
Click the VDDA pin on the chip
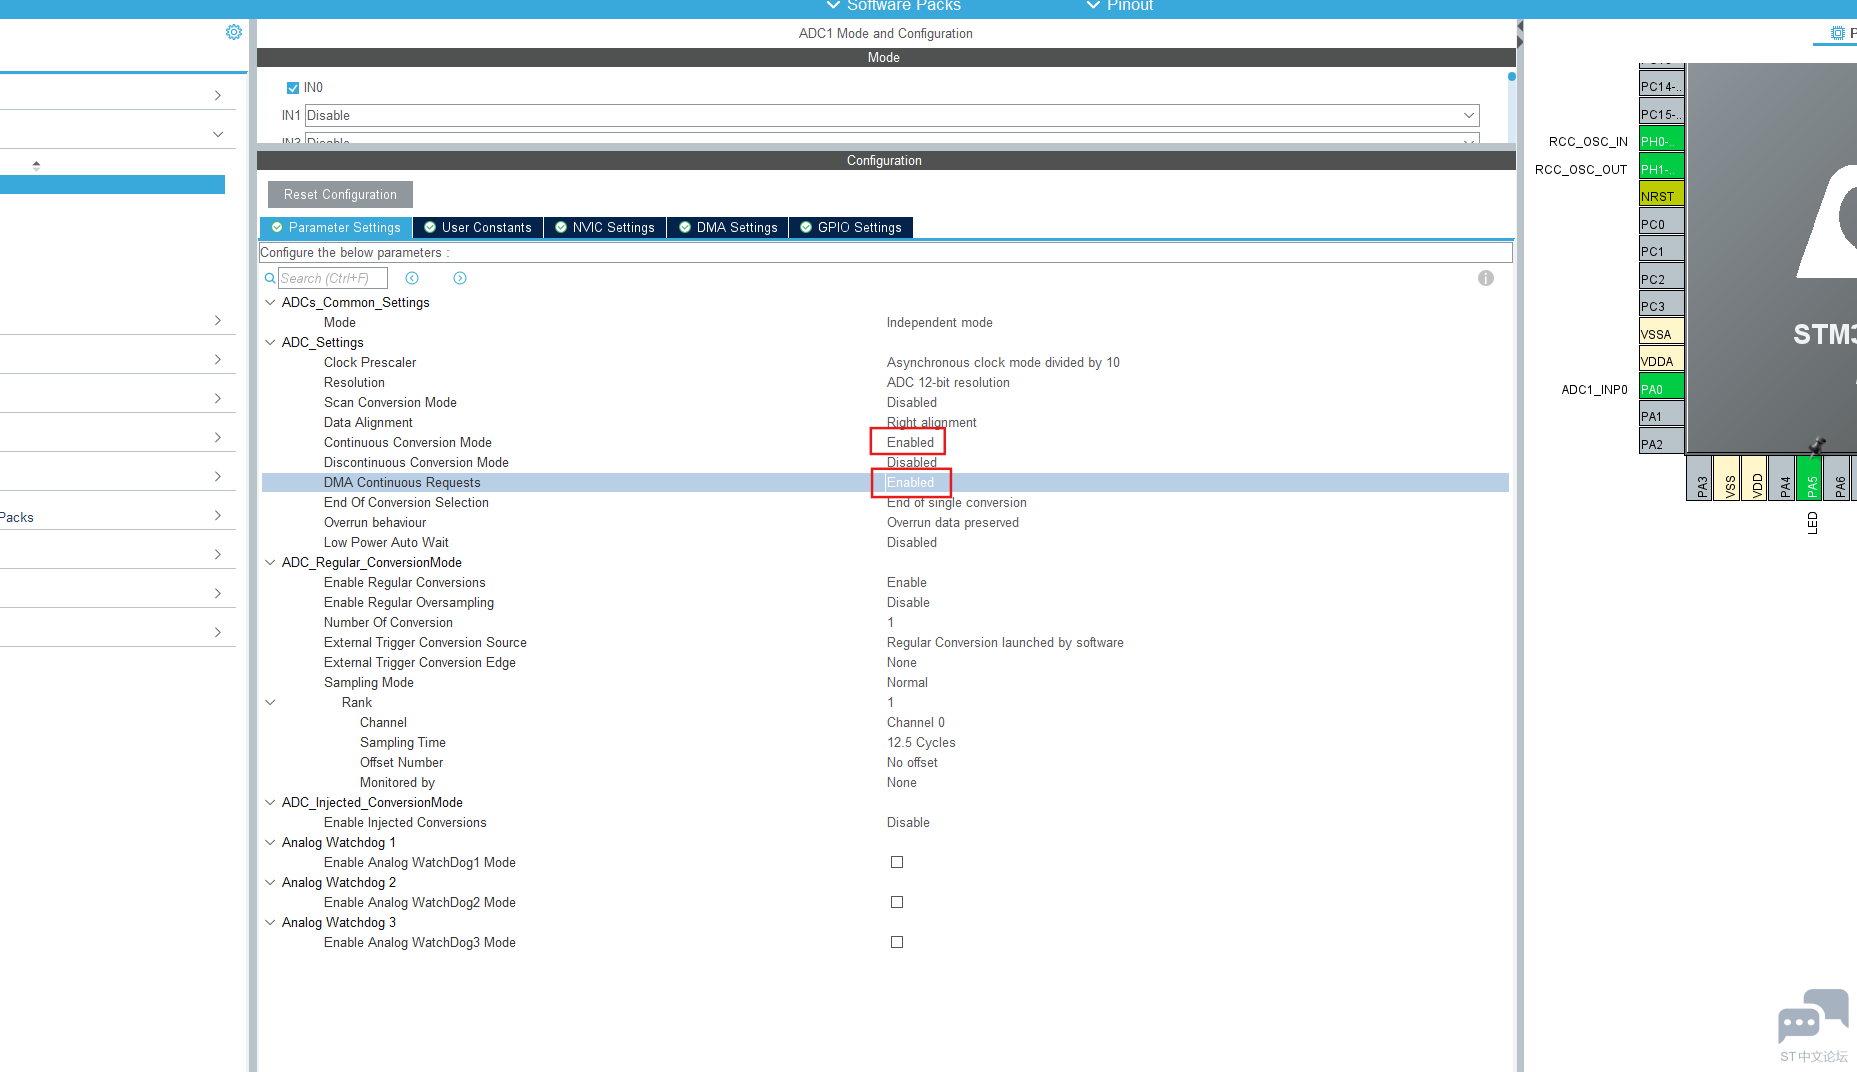click(x=1661, y=361)
